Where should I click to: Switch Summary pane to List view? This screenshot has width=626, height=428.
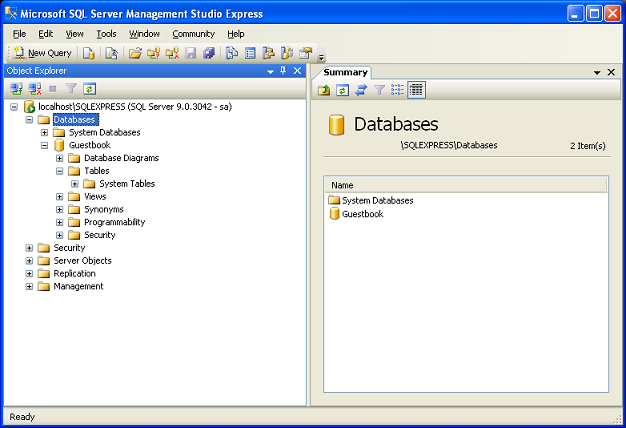click(397, 90)
